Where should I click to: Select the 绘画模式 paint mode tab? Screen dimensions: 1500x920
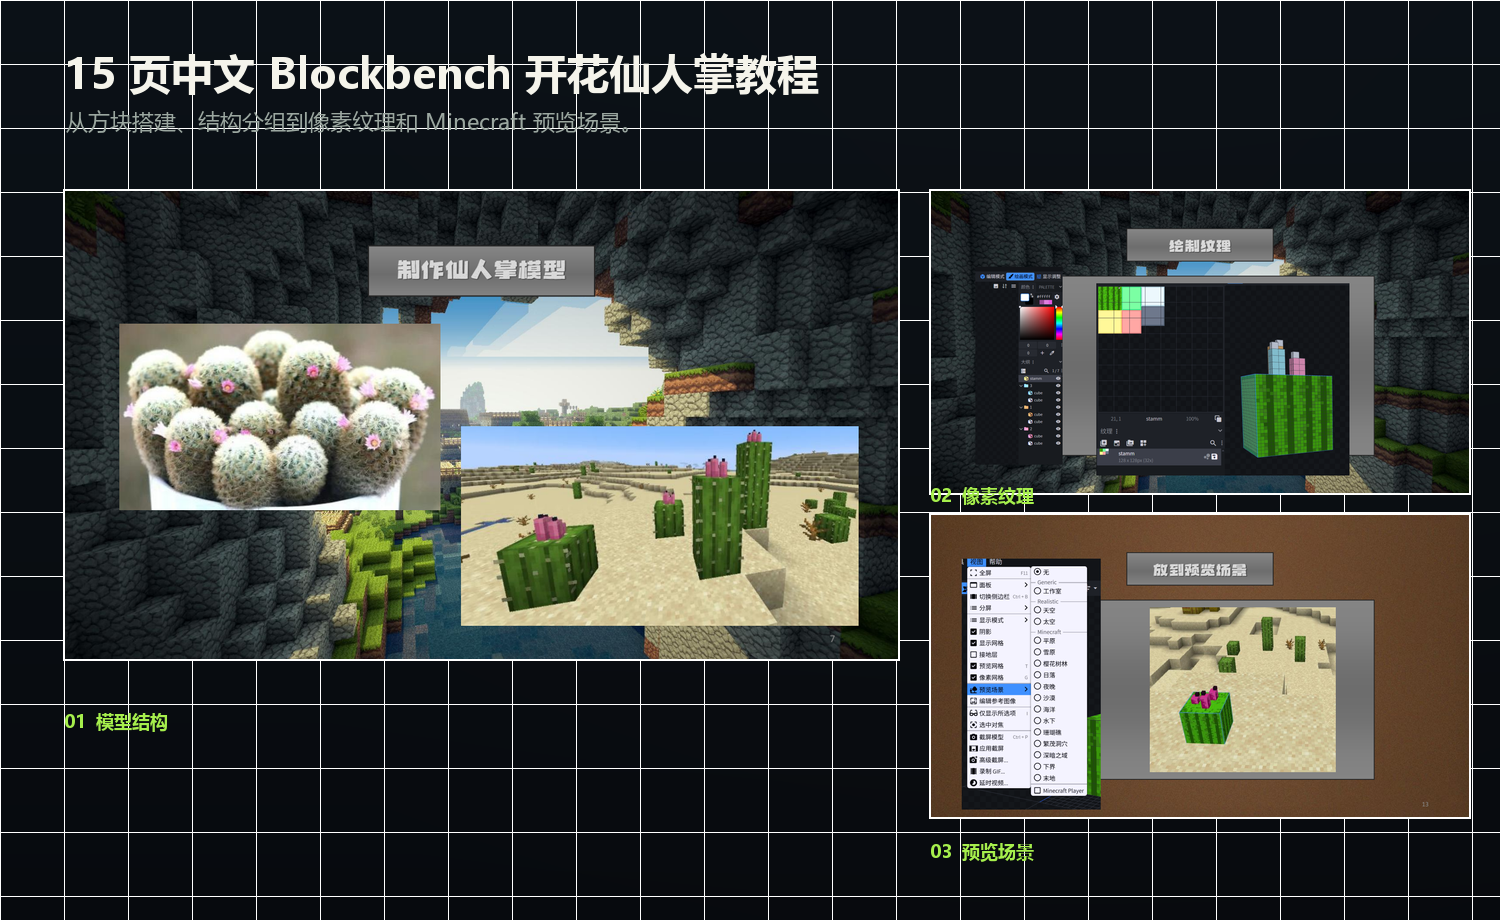(1020, 276)
